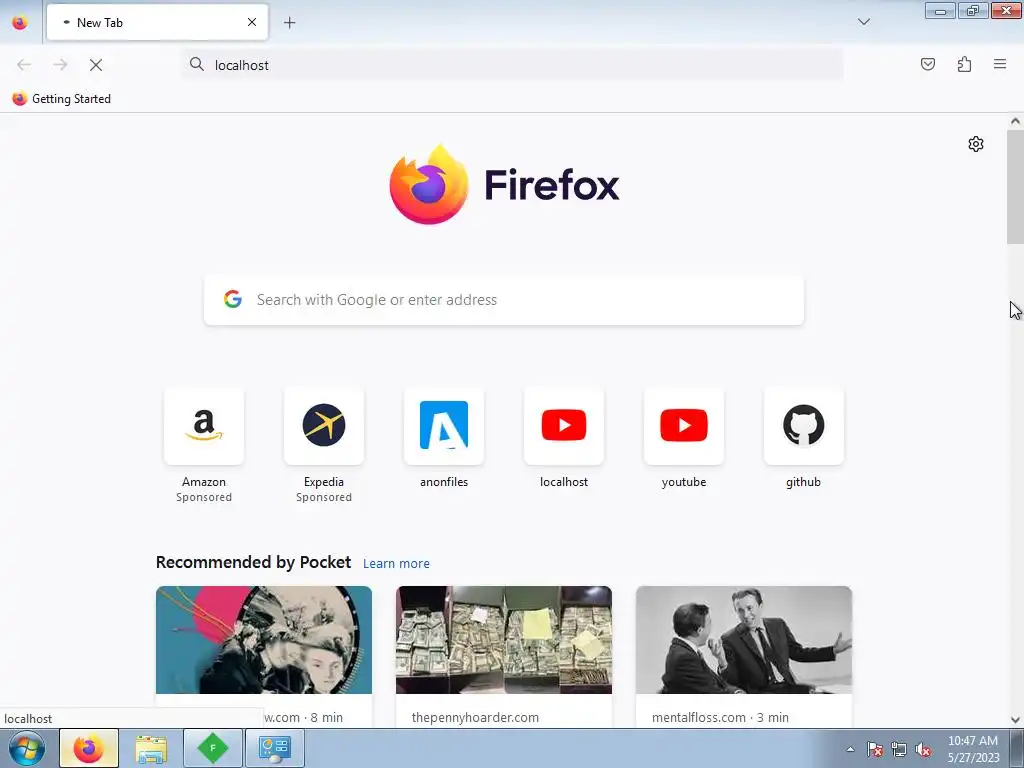Open new tab personalize gear icon
Screen dimensions: 1024x768
[x=976, y=144]
